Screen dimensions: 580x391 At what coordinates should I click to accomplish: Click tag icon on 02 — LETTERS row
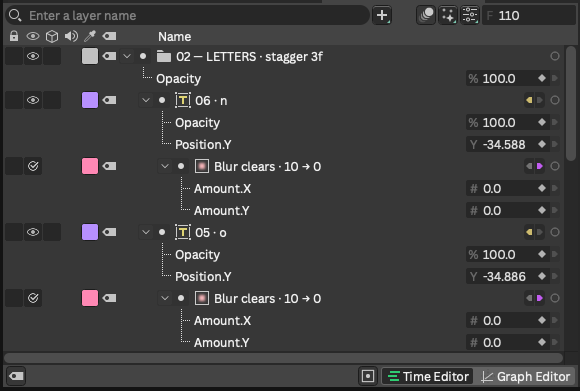click(x=109, y=56)
